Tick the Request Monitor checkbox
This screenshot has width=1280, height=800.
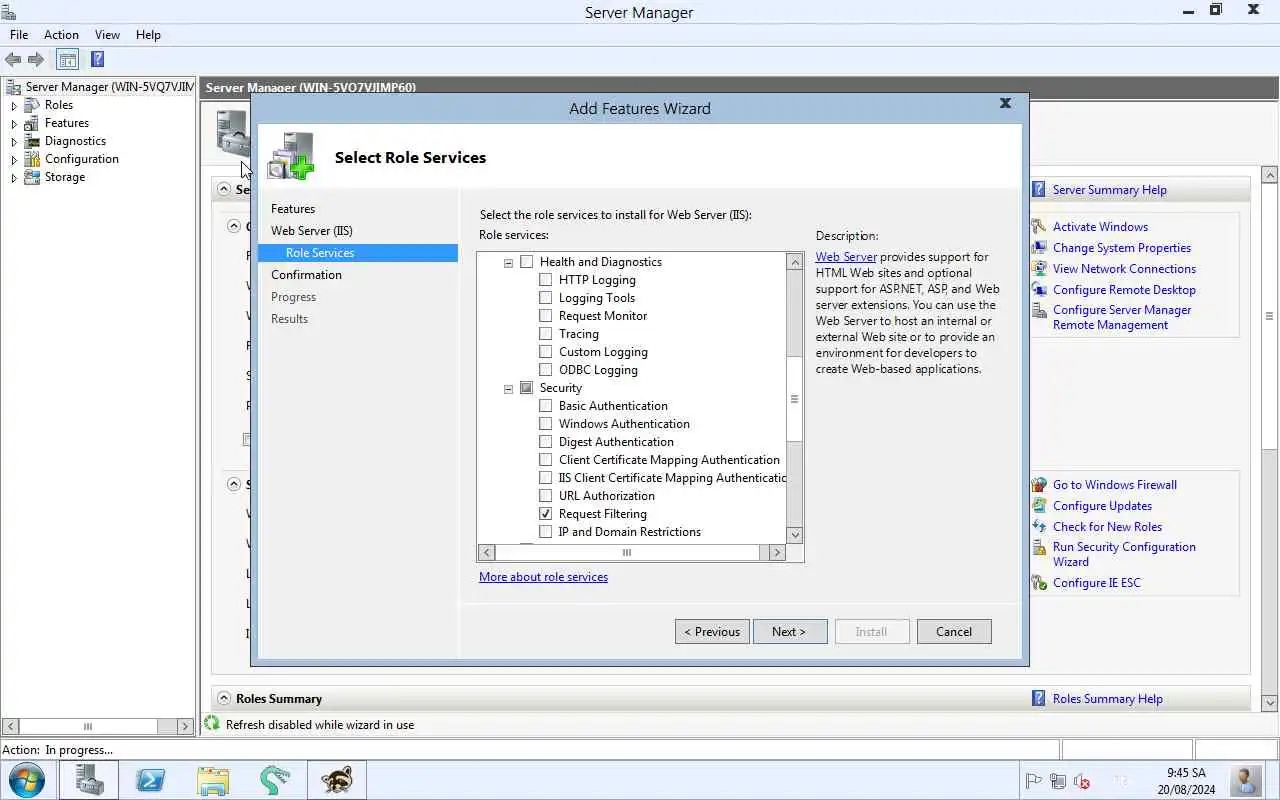tap(546, 316)
